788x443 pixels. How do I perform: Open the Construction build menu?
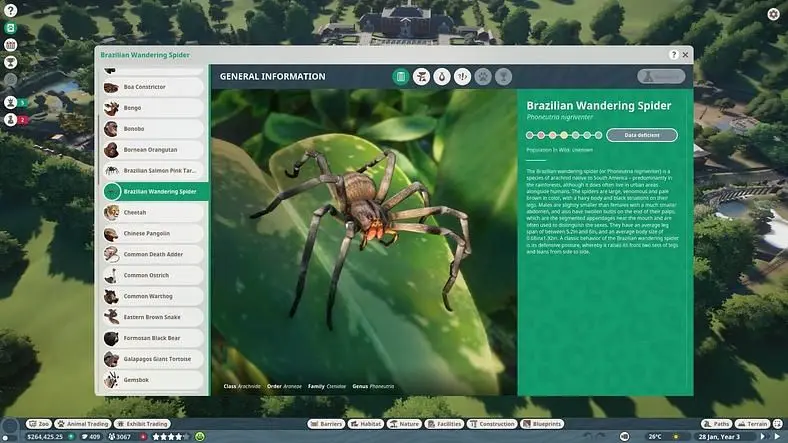coord(492,424)
